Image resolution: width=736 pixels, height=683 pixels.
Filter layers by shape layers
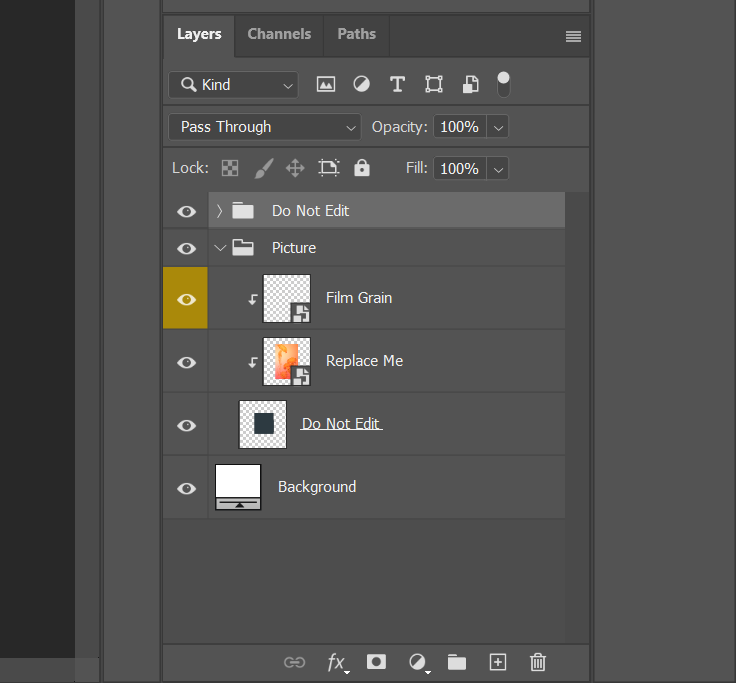tap(433, 85)
